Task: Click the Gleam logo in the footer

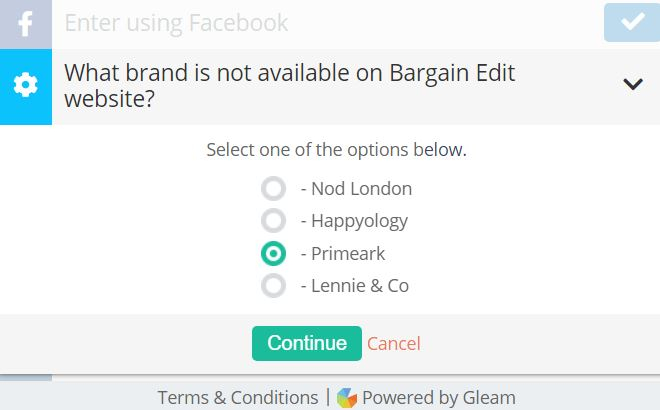Action: pos(347,397)
